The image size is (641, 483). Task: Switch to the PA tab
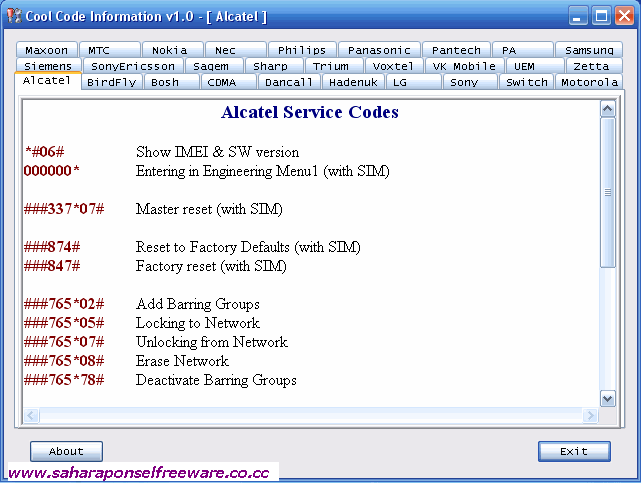pos(523,50)
